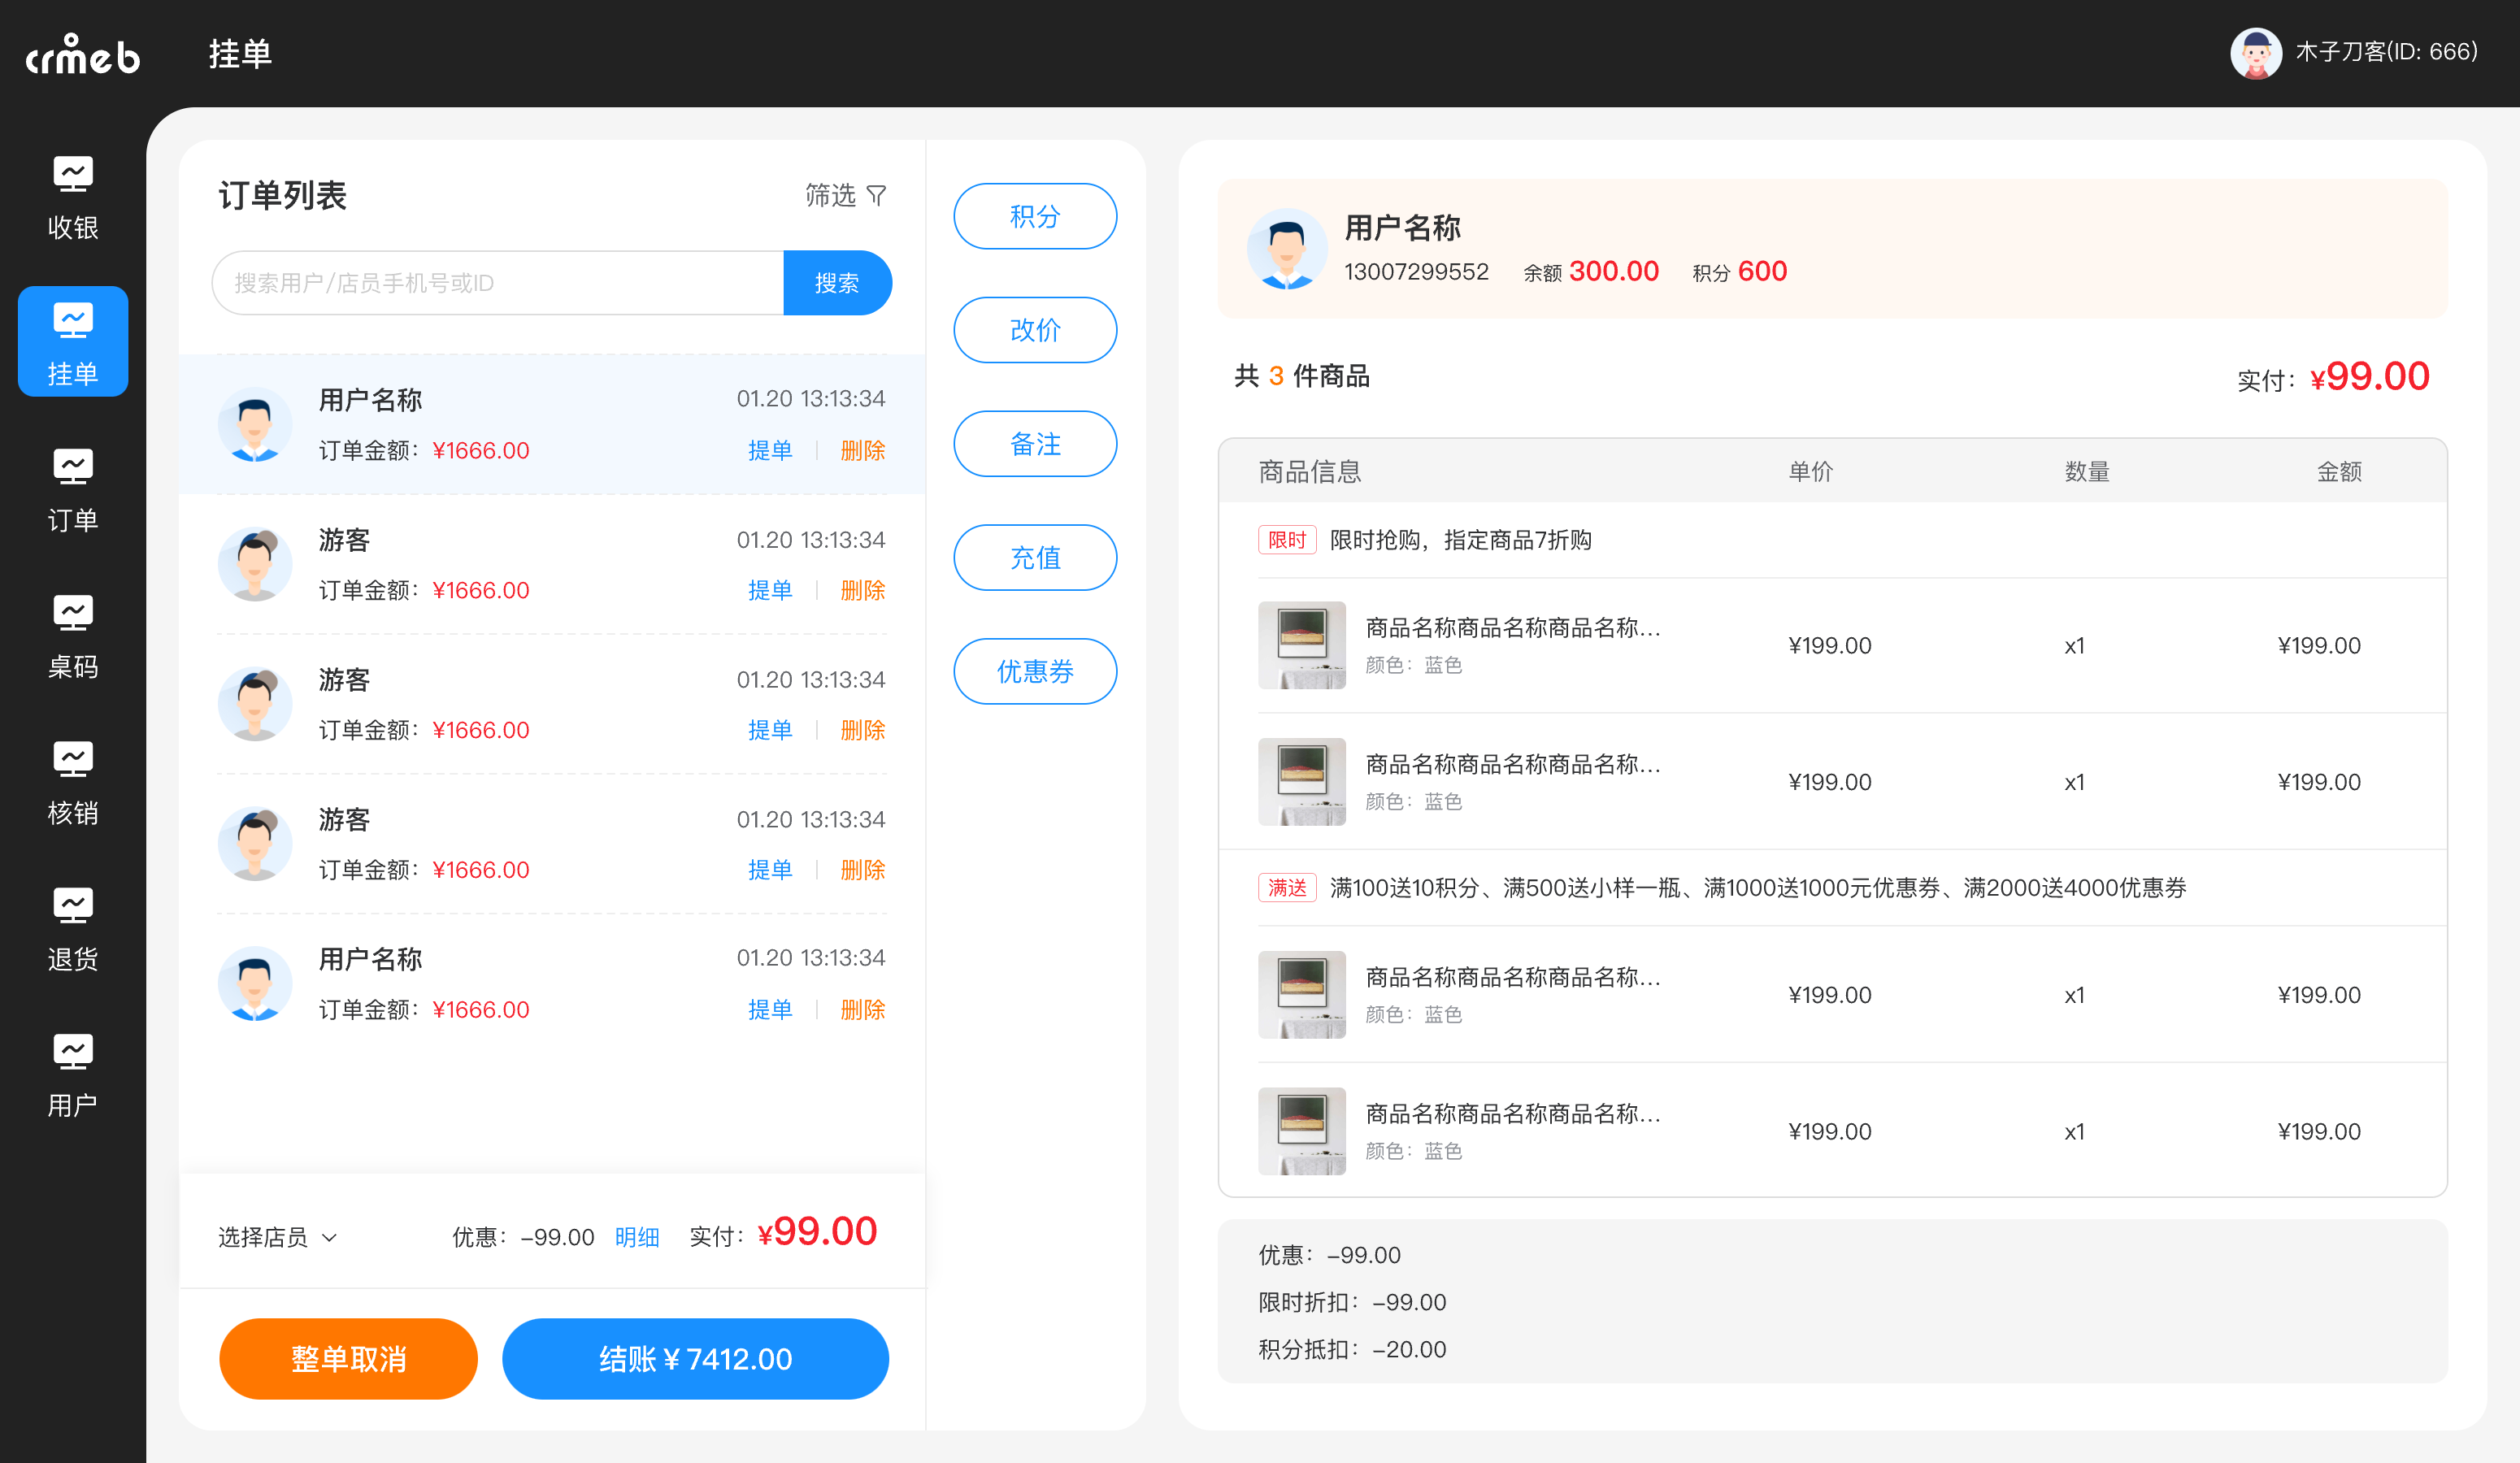Click the 单价 column header
Viewport: 2520px width, 1463px height.
[1810, 471]
